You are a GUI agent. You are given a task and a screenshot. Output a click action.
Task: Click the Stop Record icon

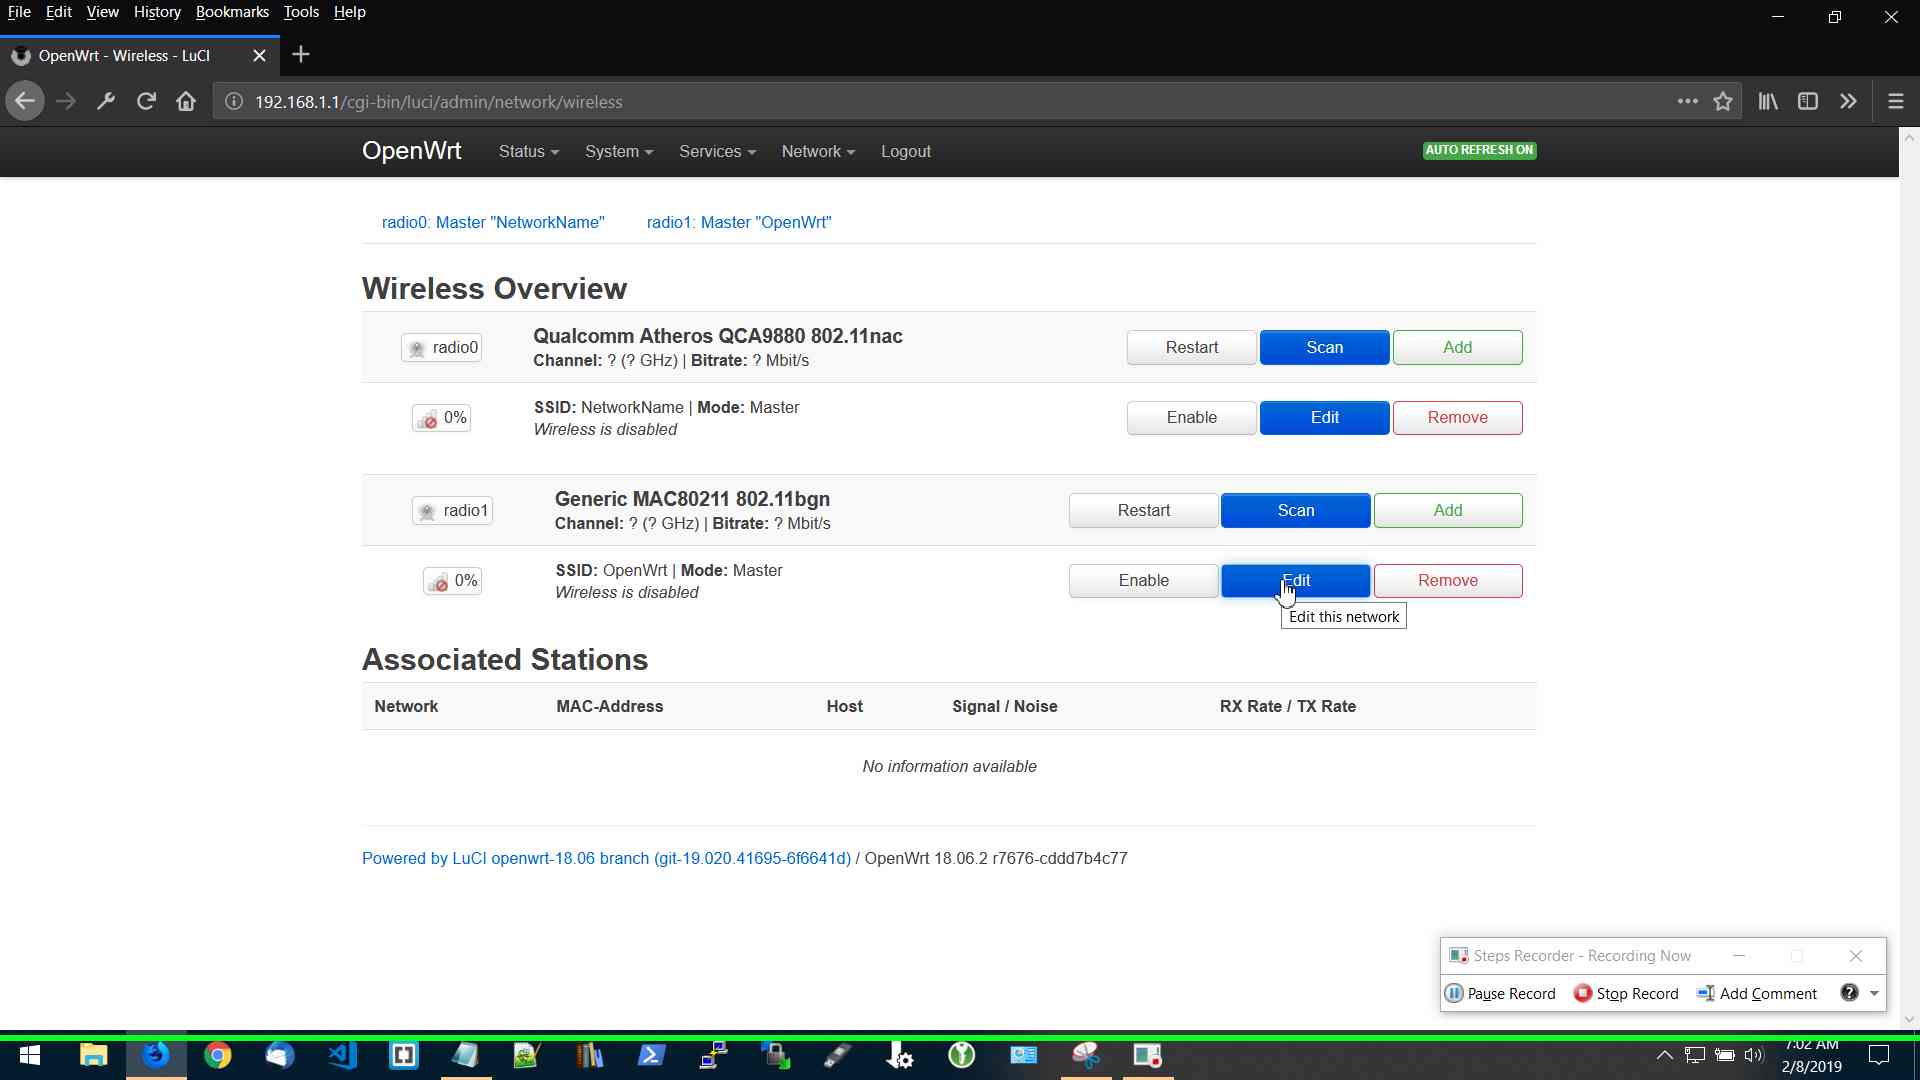tap(1583, 993)
